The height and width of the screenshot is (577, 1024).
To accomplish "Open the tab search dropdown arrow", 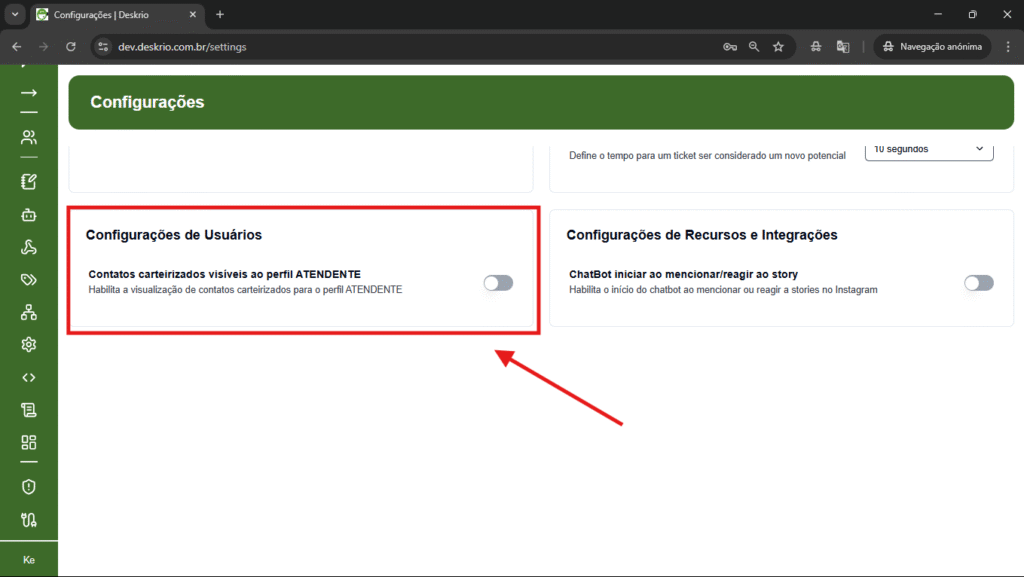I will pyautogui.click(x=14, y=14).
